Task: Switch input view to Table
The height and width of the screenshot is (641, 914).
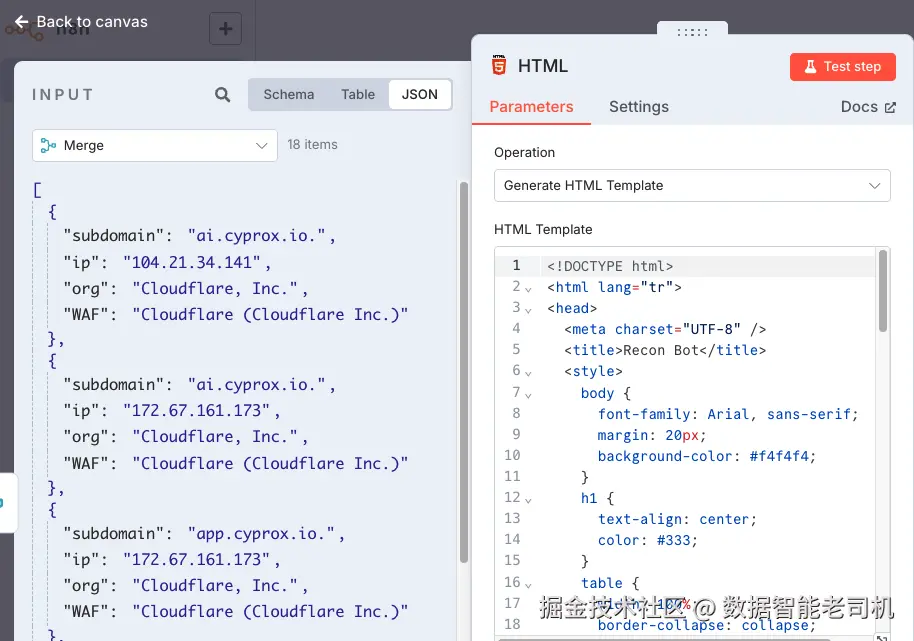Action: coord(358,94)
